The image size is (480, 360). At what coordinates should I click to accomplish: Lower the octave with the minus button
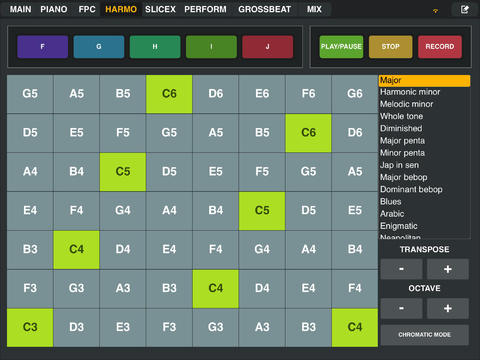(x=401, y=308)
